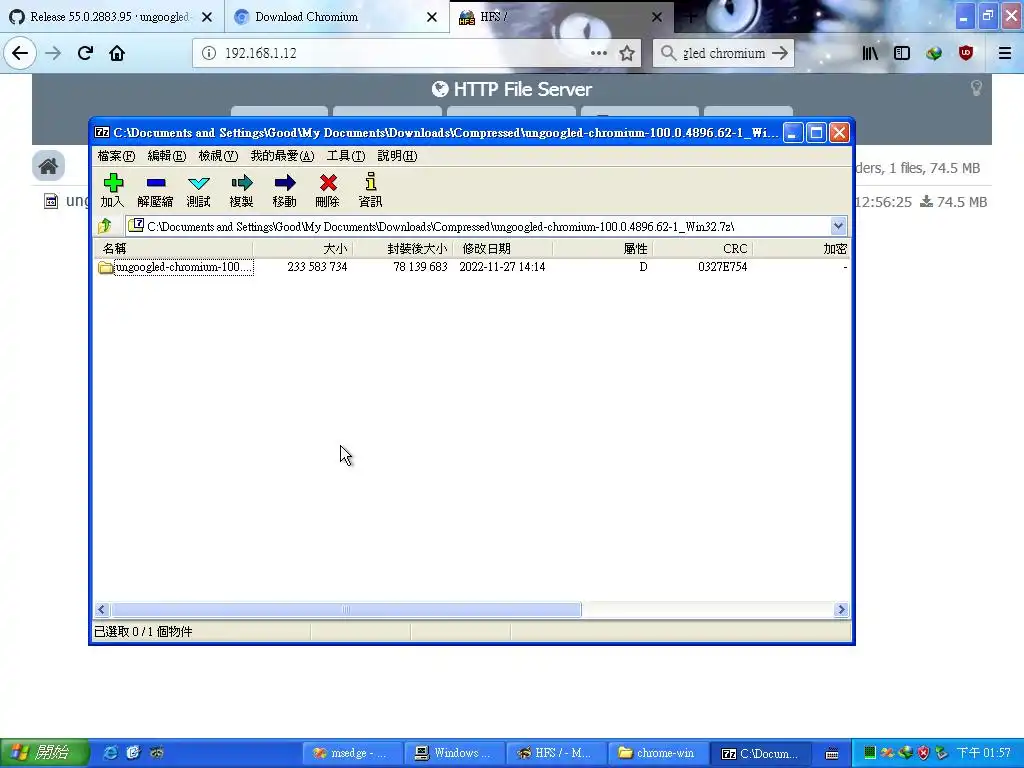Open the 檔案(F) File menu

pos(116,155)
